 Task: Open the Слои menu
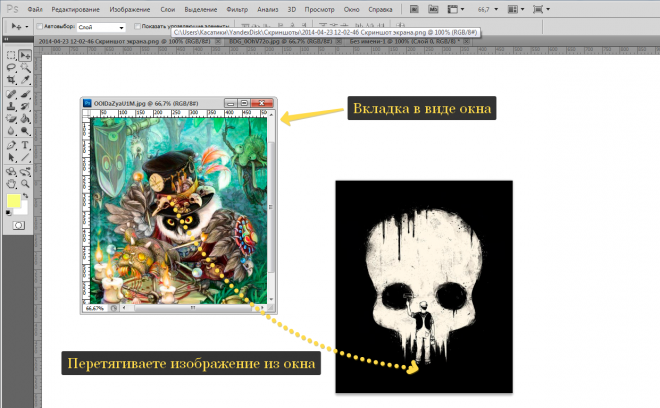point(168,9)
